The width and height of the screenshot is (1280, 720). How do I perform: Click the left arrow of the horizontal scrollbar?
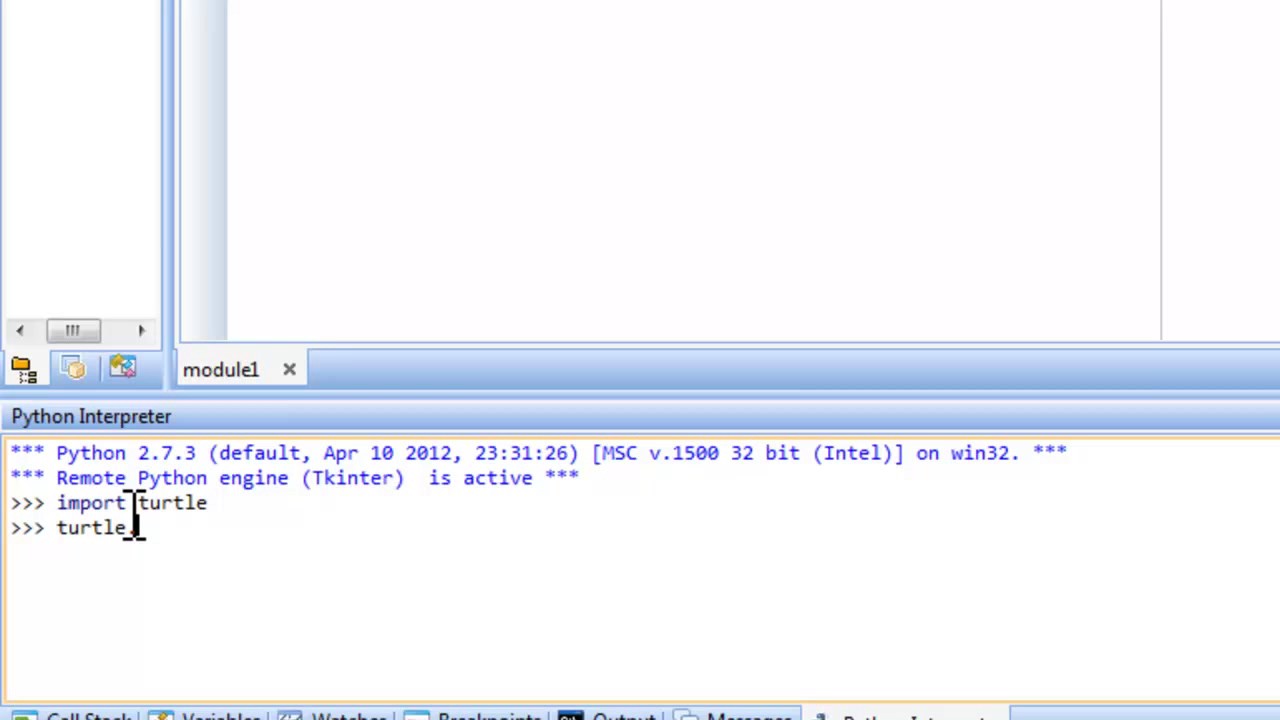19,330
